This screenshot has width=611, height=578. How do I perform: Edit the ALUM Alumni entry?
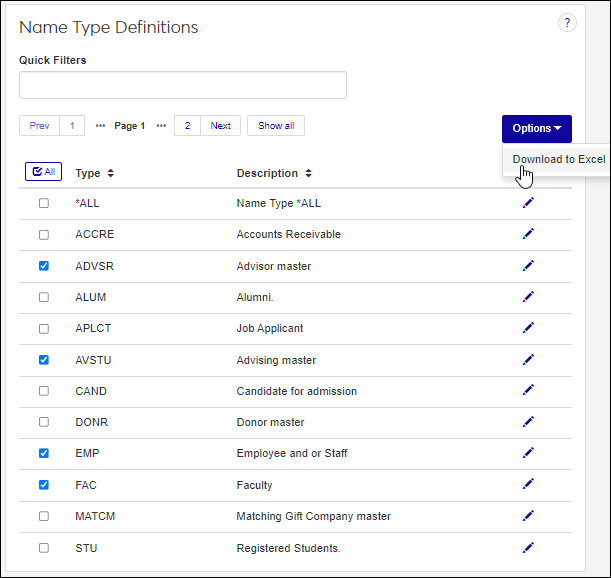tap(528, 297)
